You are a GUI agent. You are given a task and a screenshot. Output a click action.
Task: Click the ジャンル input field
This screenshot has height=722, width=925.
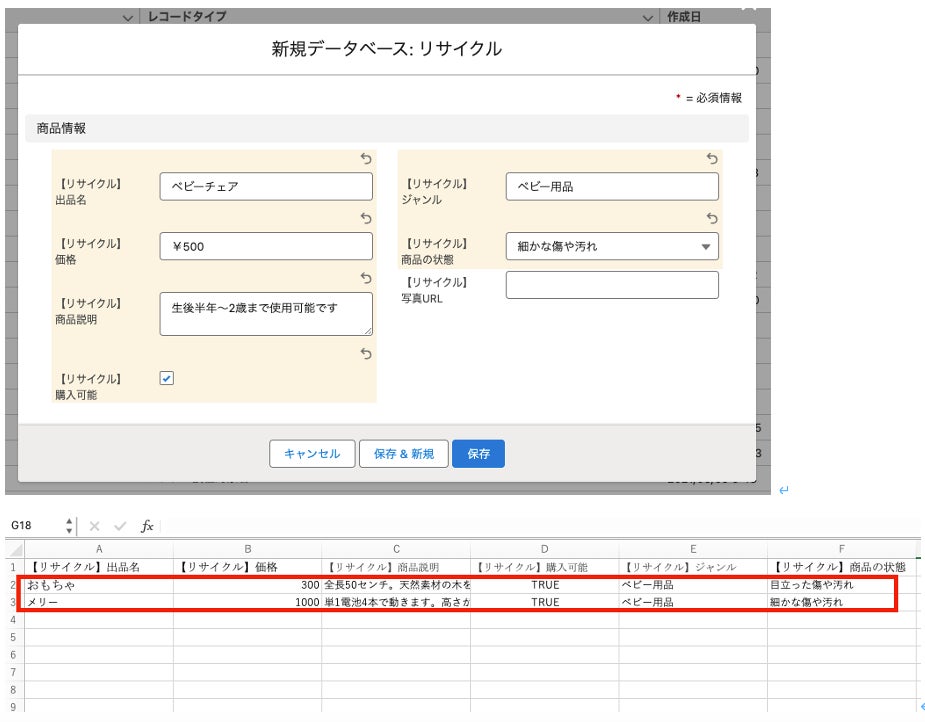click(x=612, y=186)
